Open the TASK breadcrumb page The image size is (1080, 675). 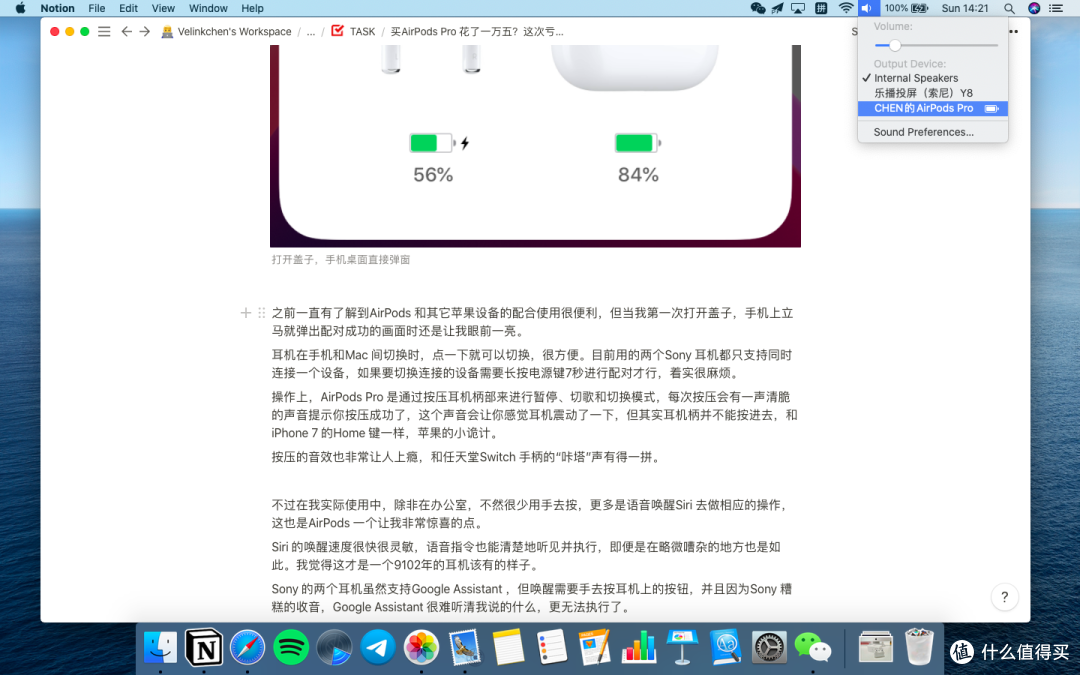point(353,32)
